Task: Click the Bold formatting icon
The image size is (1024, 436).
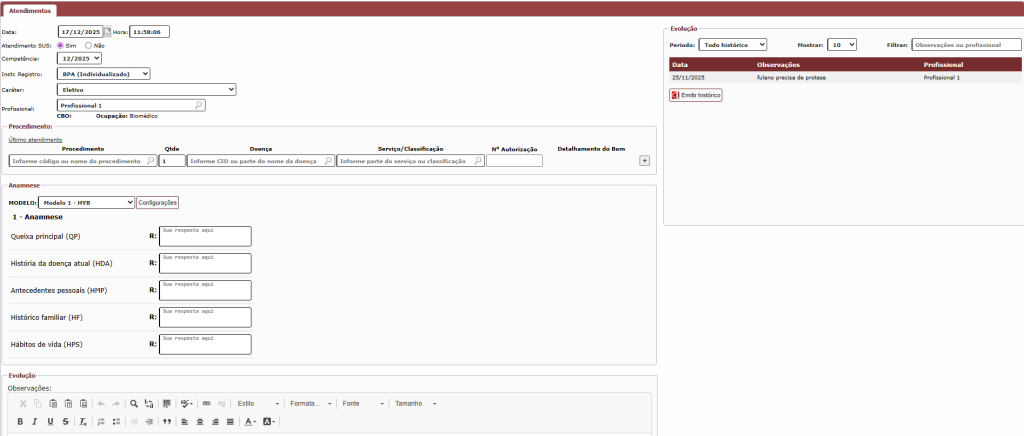Action: 20,422
